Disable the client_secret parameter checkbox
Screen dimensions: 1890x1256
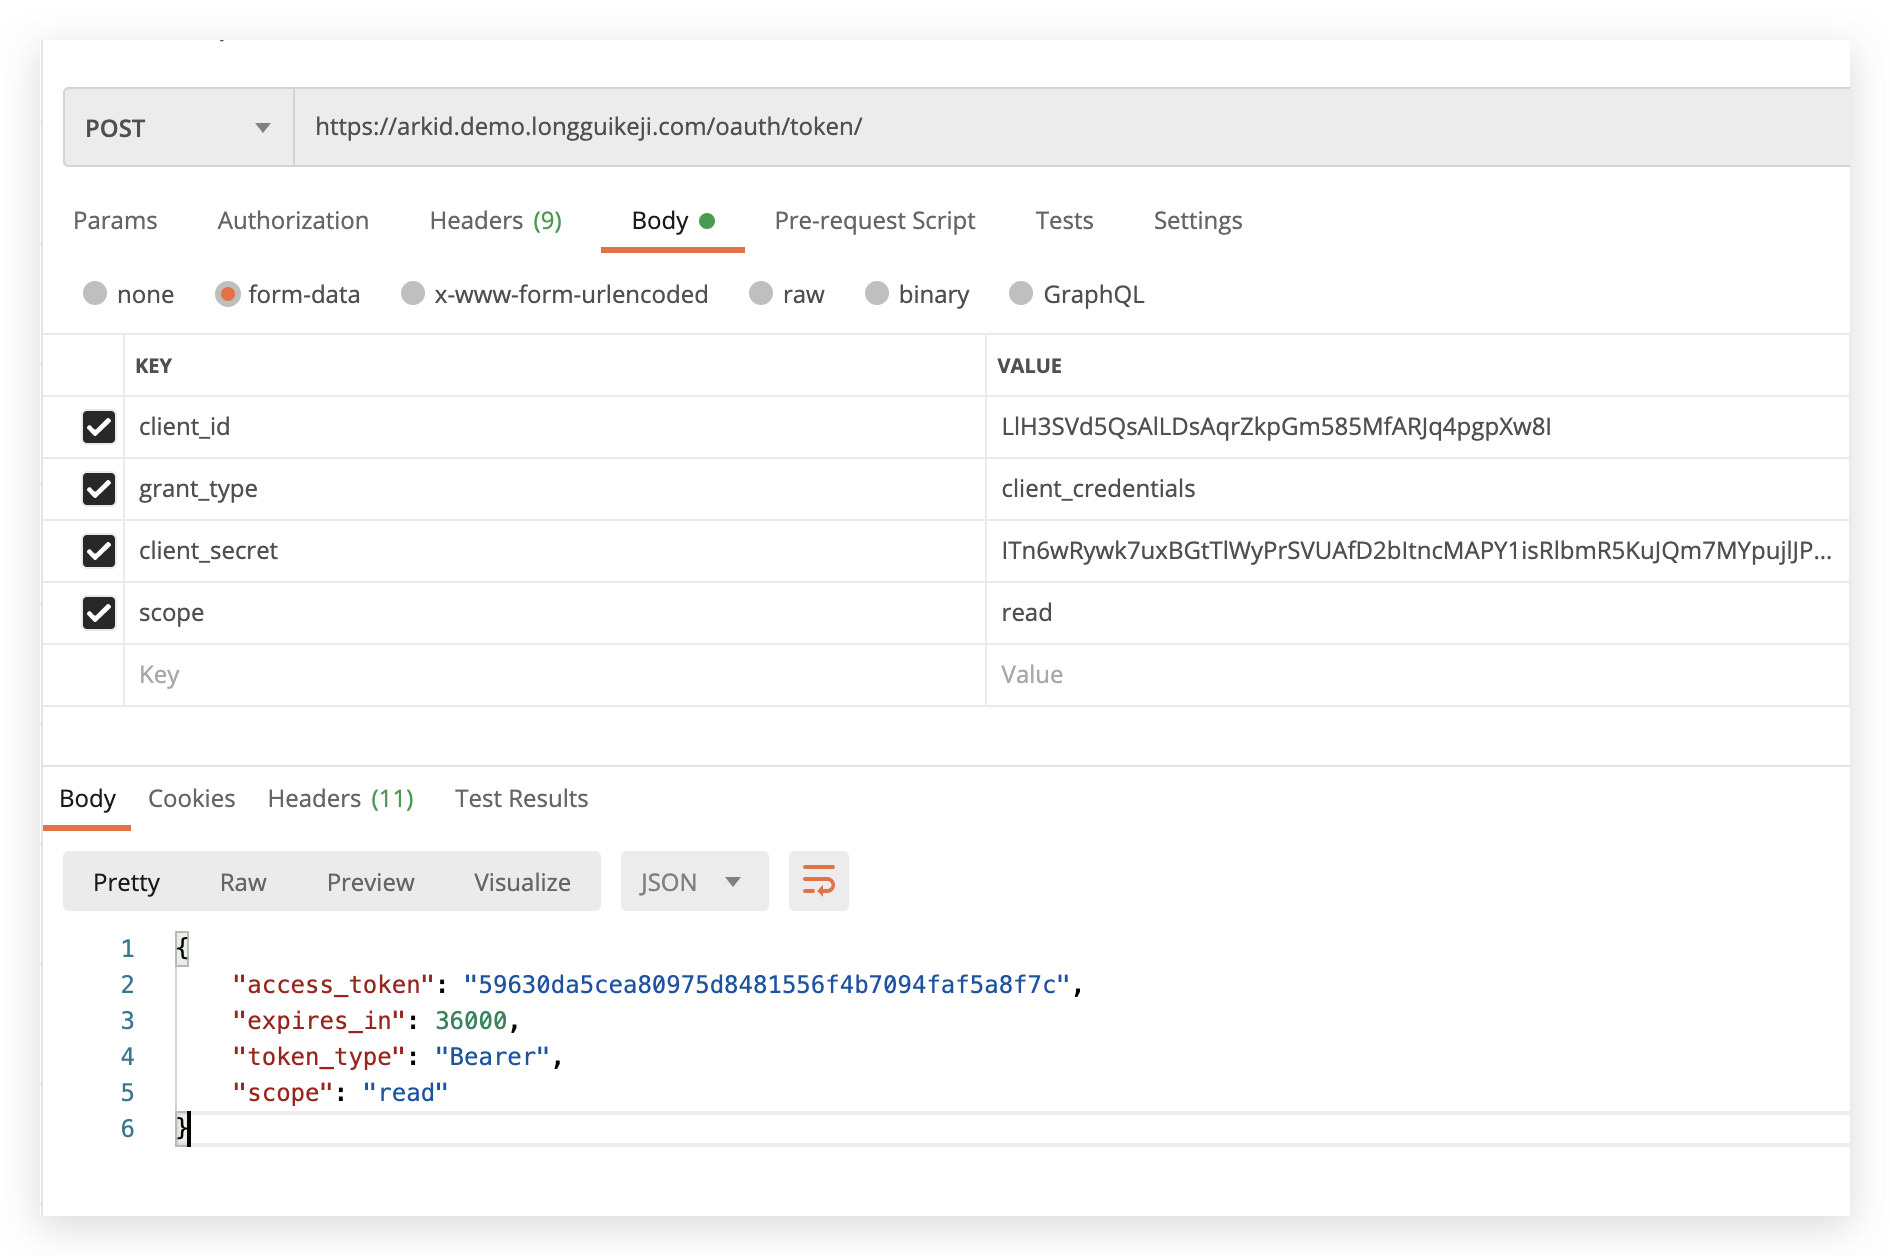99,551
